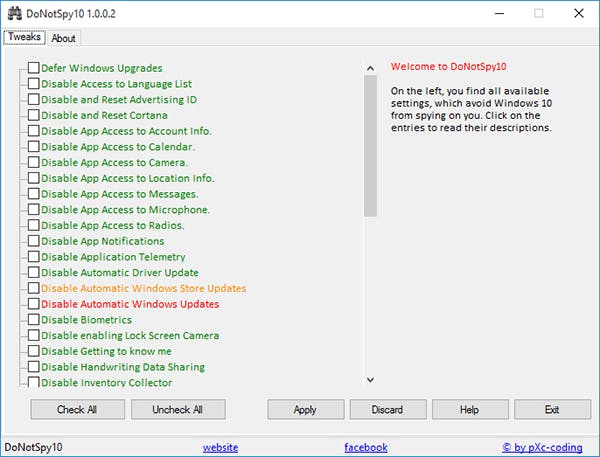Check Disable Inventory Collector box

34,382
